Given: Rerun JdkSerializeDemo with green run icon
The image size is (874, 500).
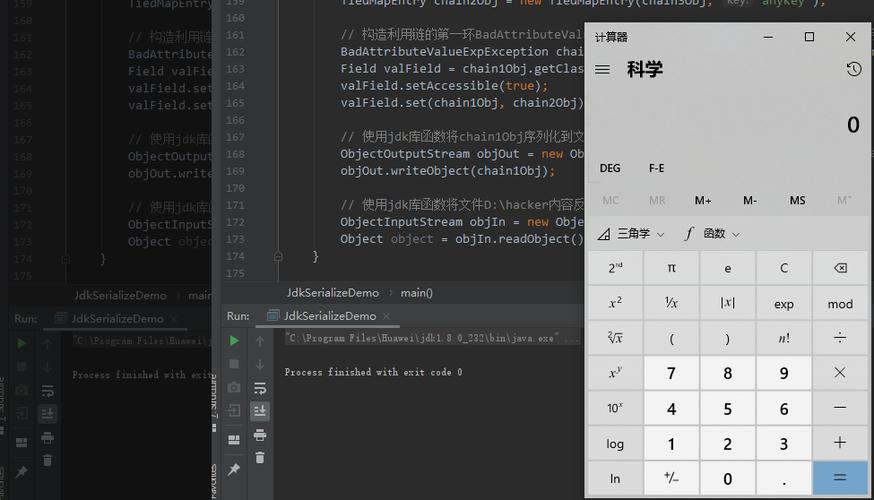Looking at the screenshot, I should pos(234,341).
